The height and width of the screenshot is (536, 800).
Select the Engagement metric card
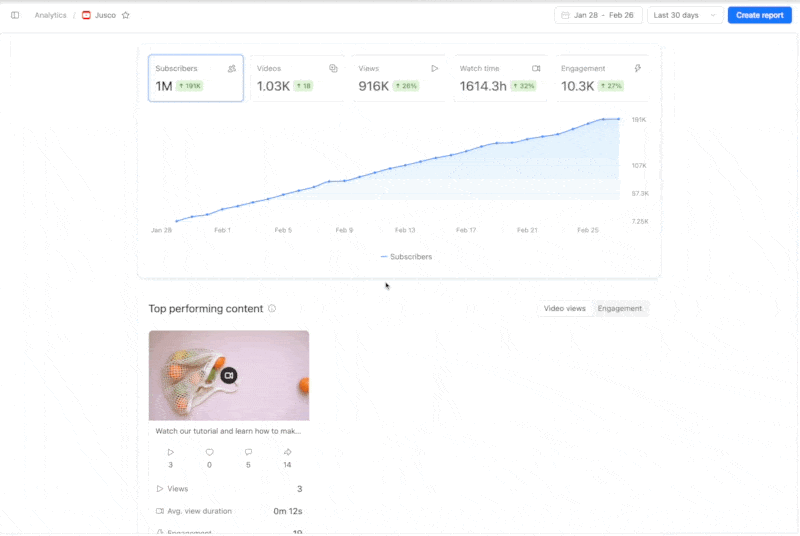coord(602,78)
